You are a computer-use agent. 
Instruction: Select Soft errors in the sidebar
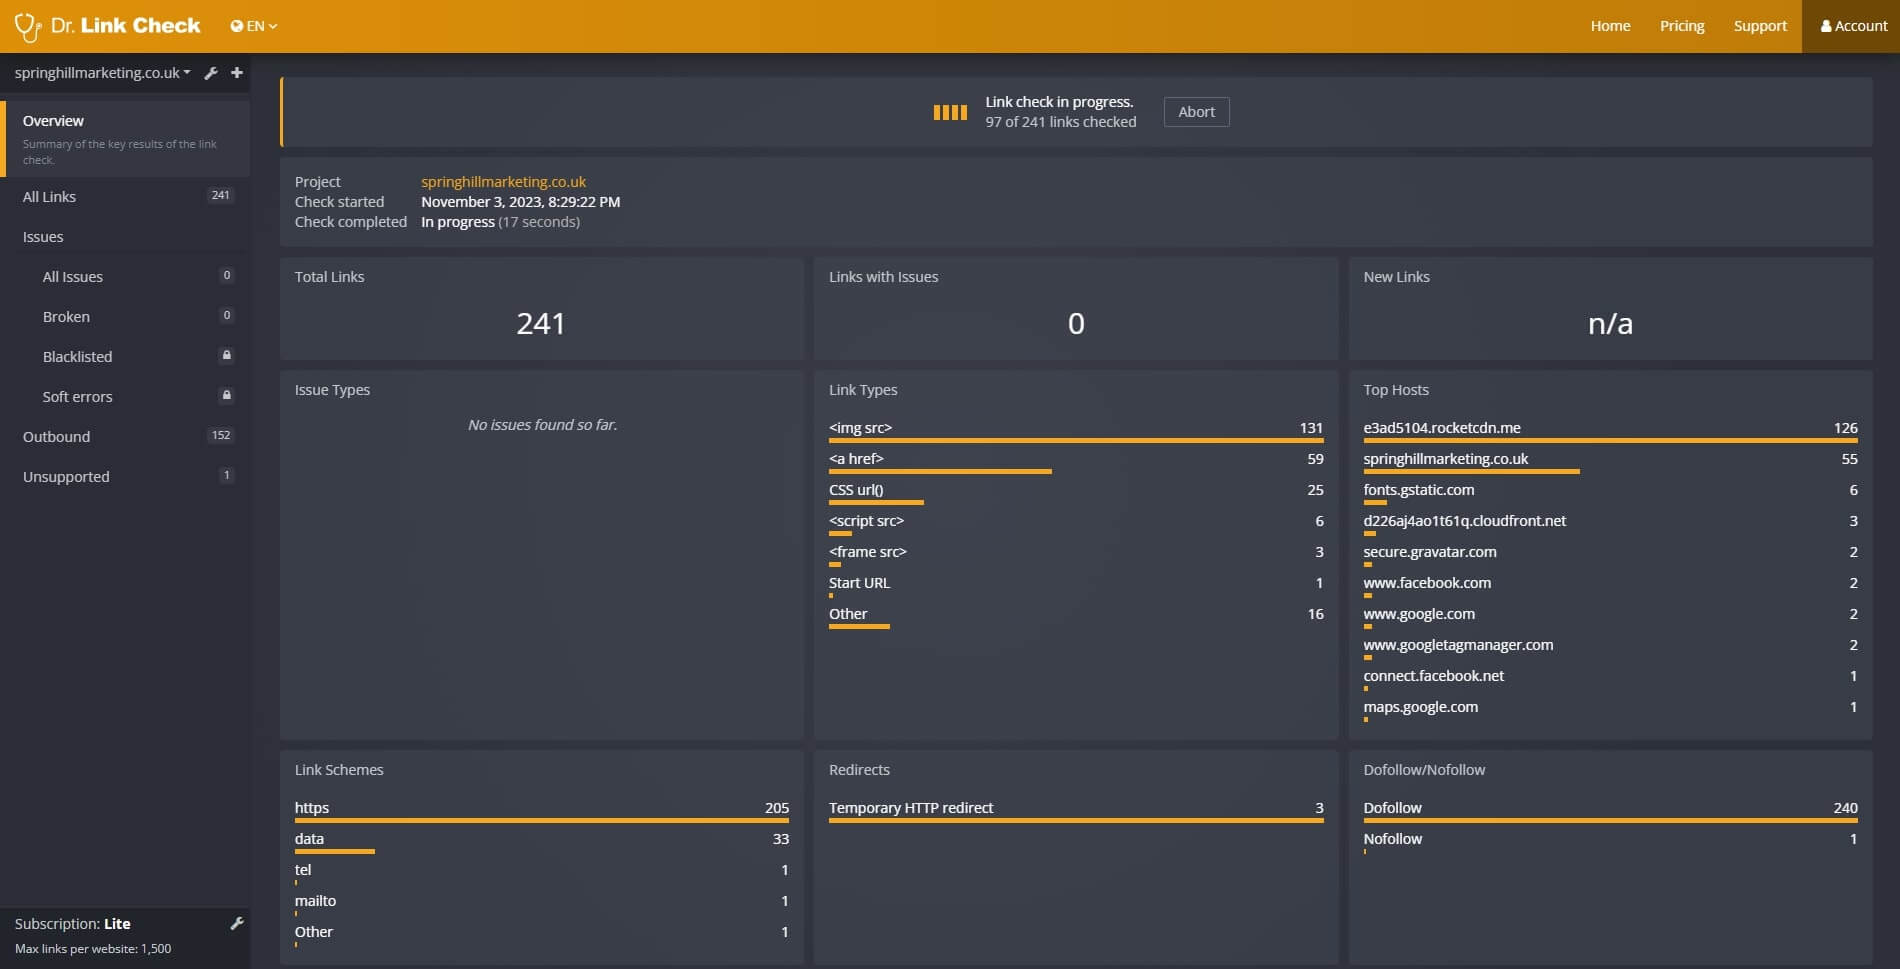(x=77, y=397)
